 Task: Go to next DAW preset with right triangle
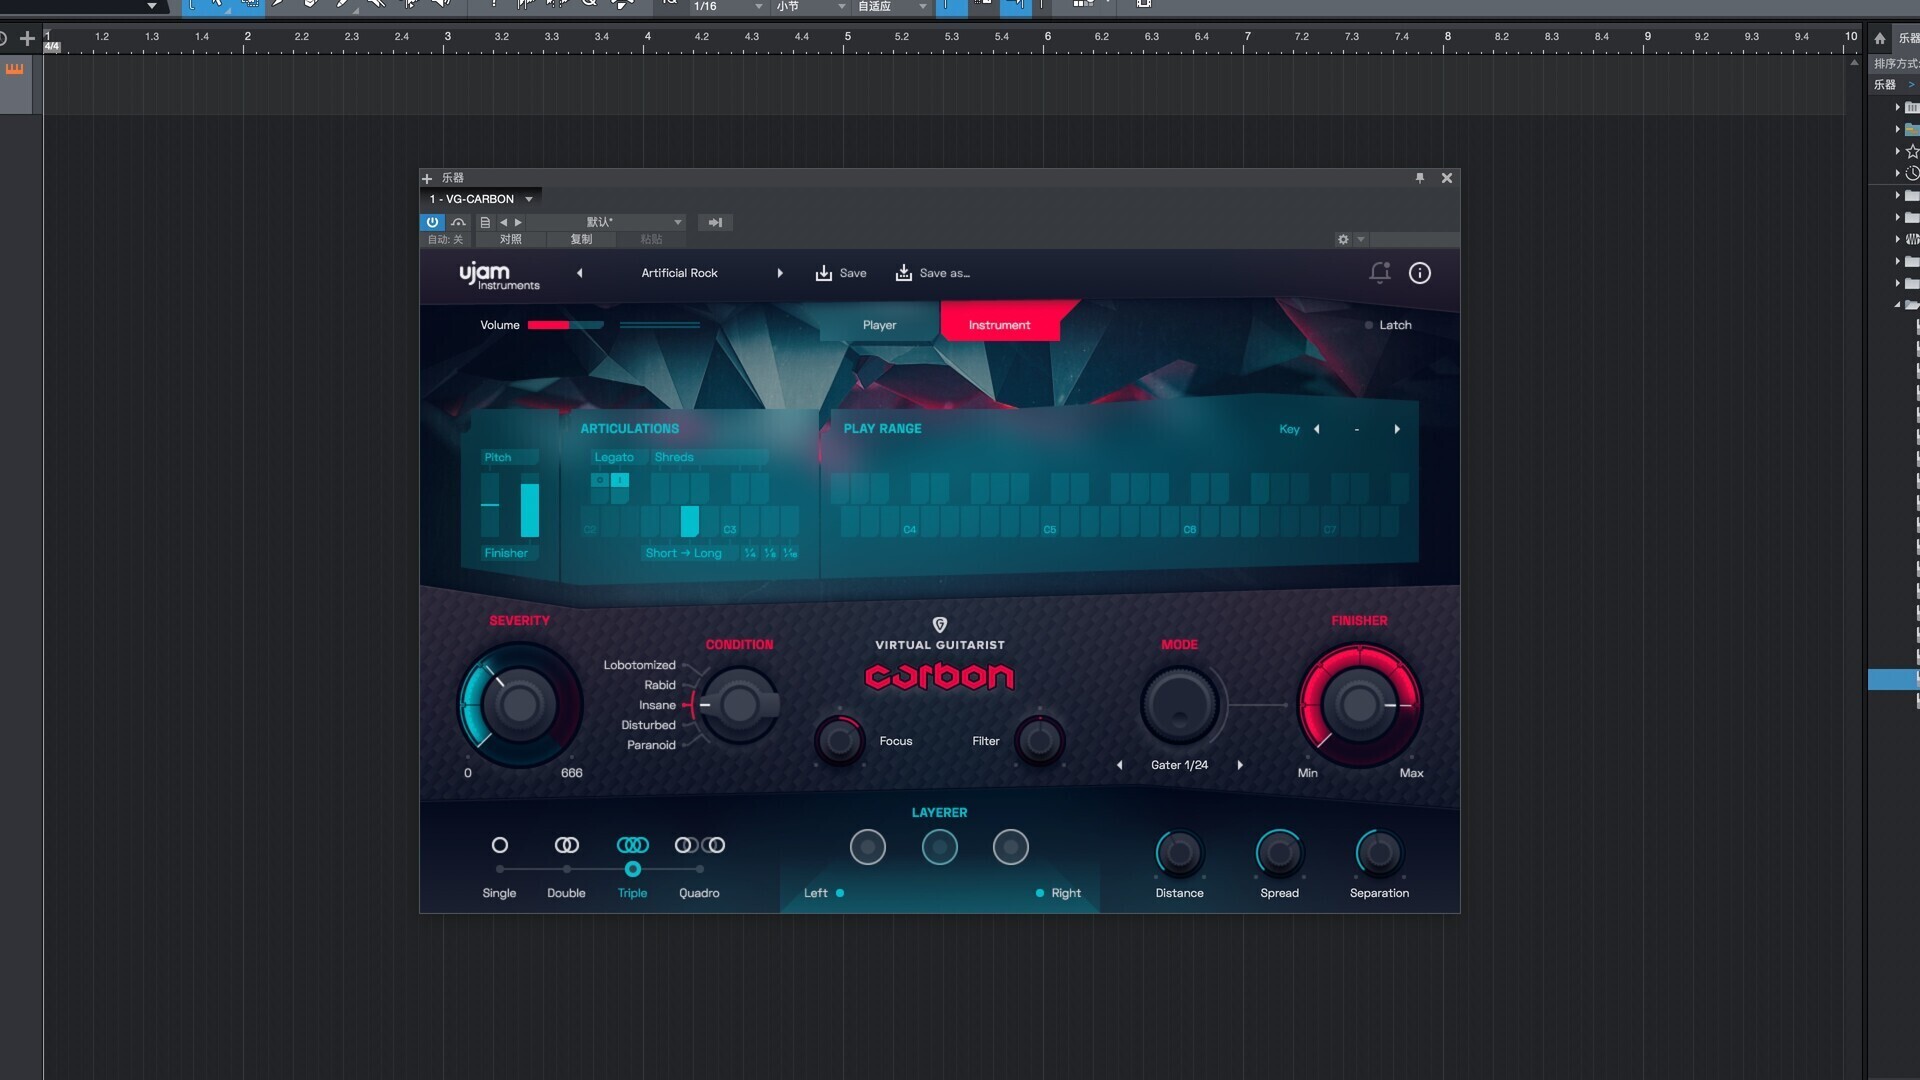518,222
